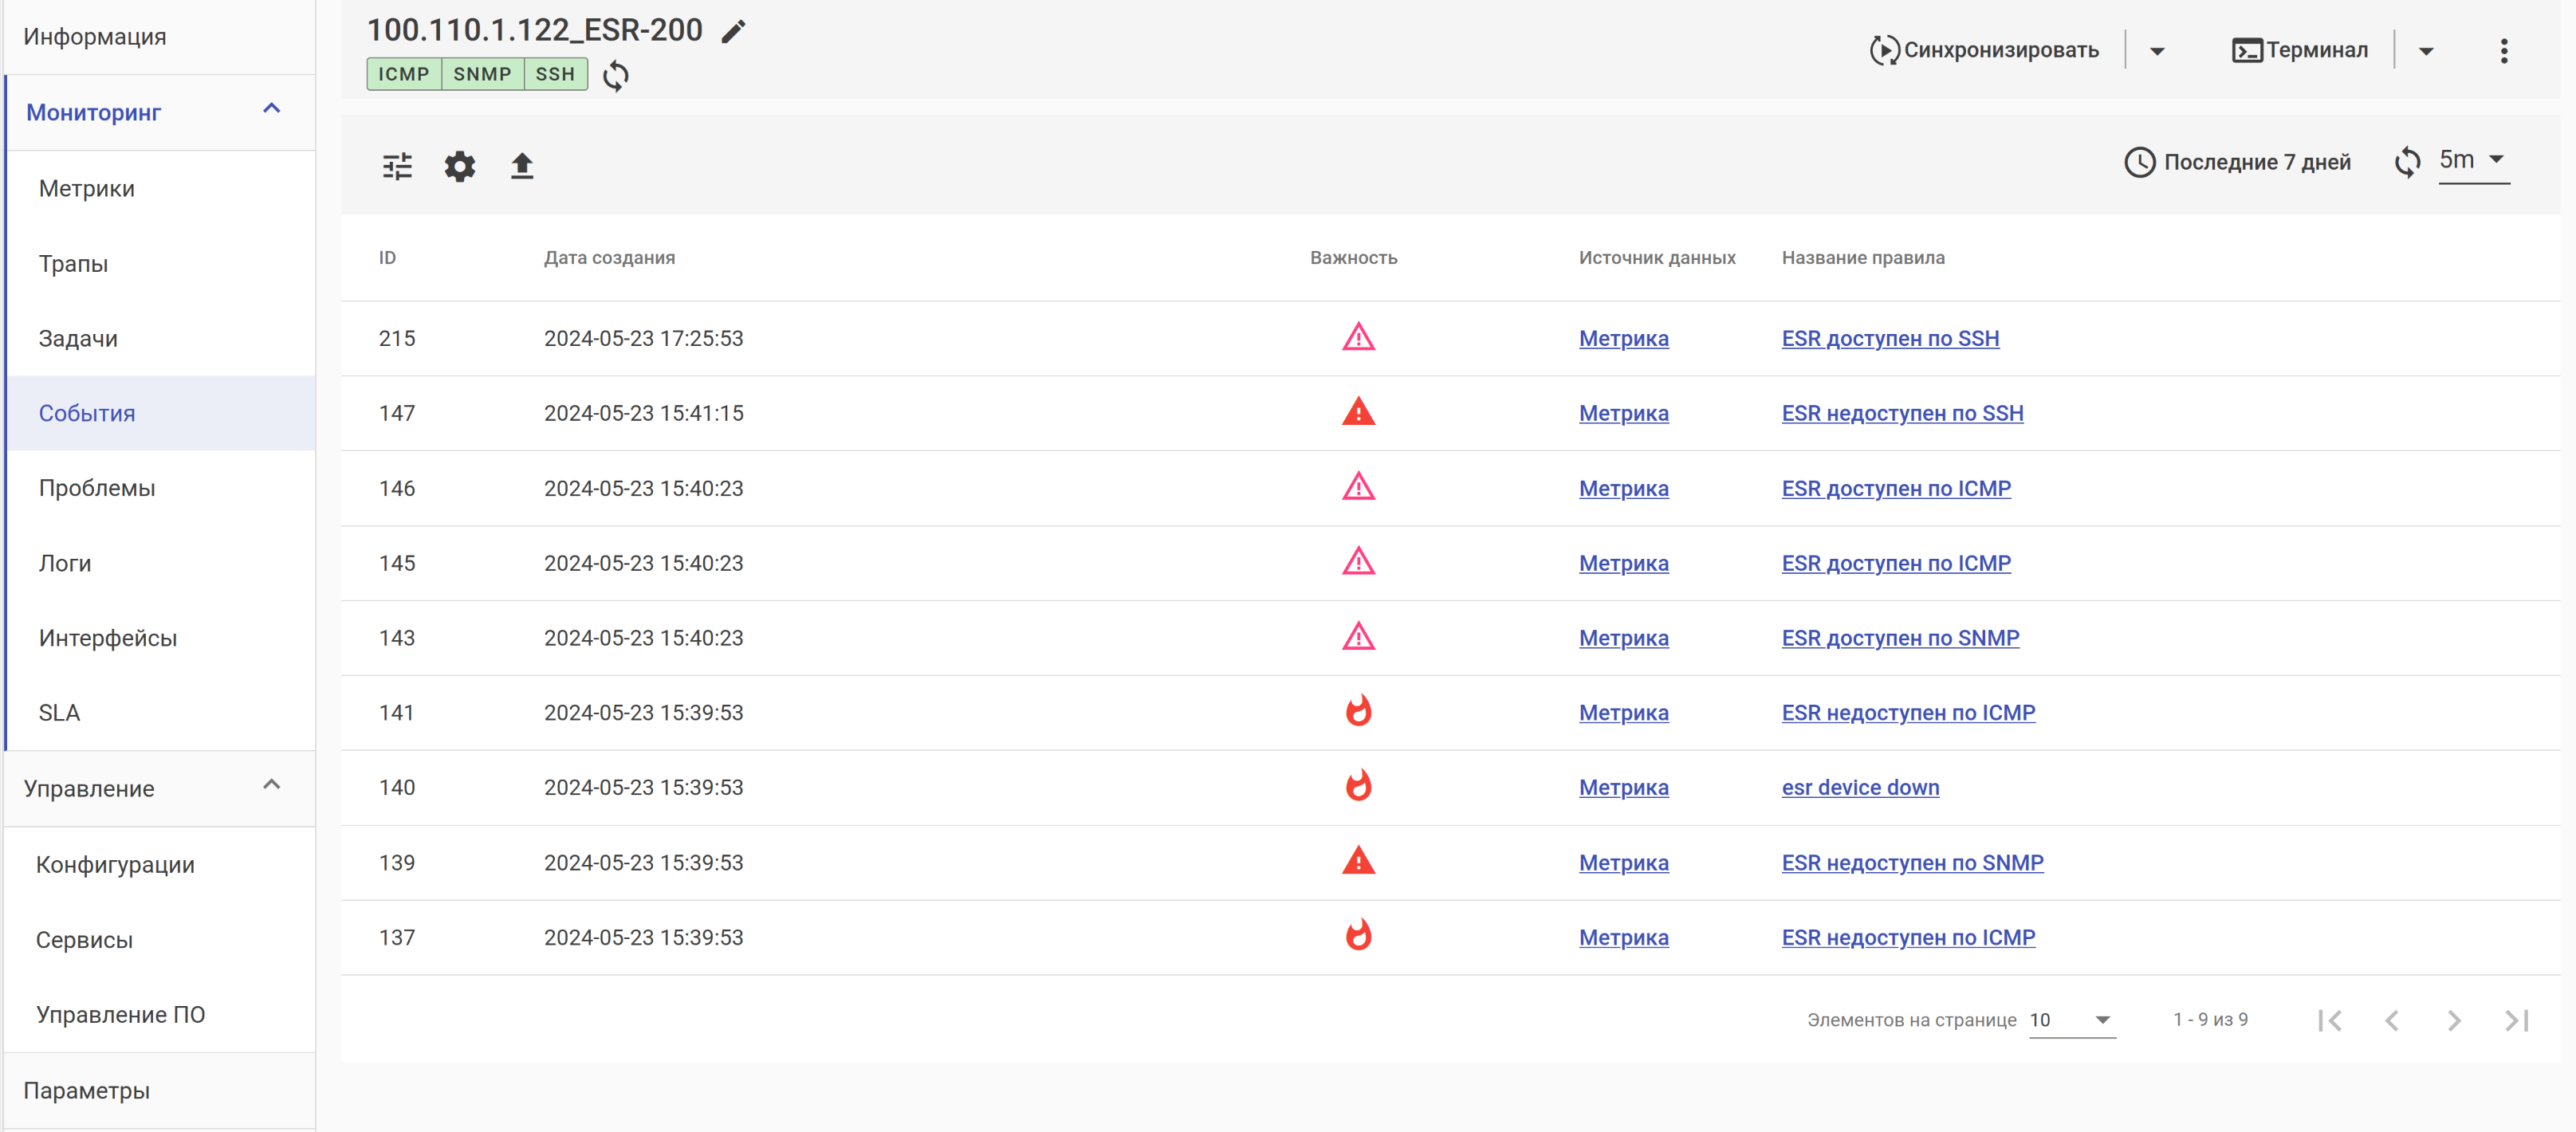Expand the 5m refresh interval dropdown

pyautogui.click(x=2474, y=160)
